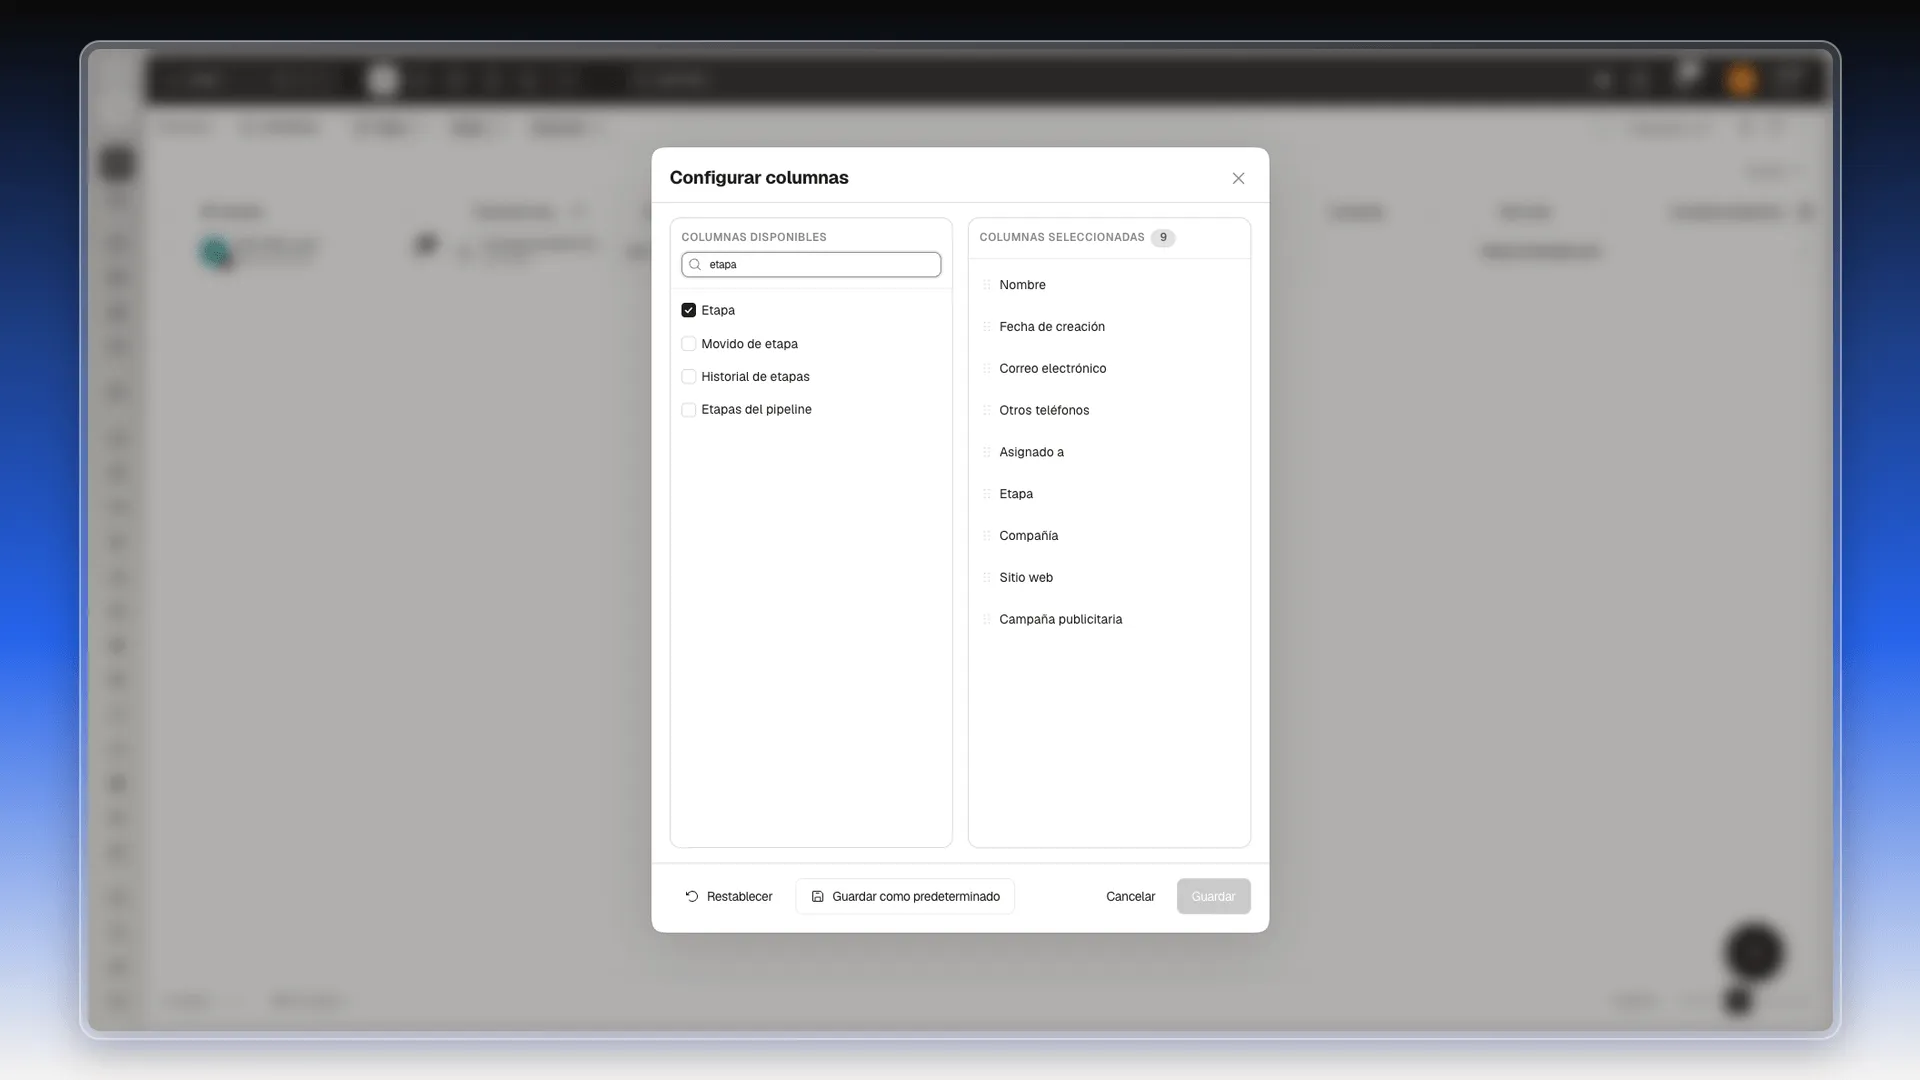Click drag handle beside Asignado a
The height and width of the screenshot is (1080, 1920).
click(x=987, y=453)
